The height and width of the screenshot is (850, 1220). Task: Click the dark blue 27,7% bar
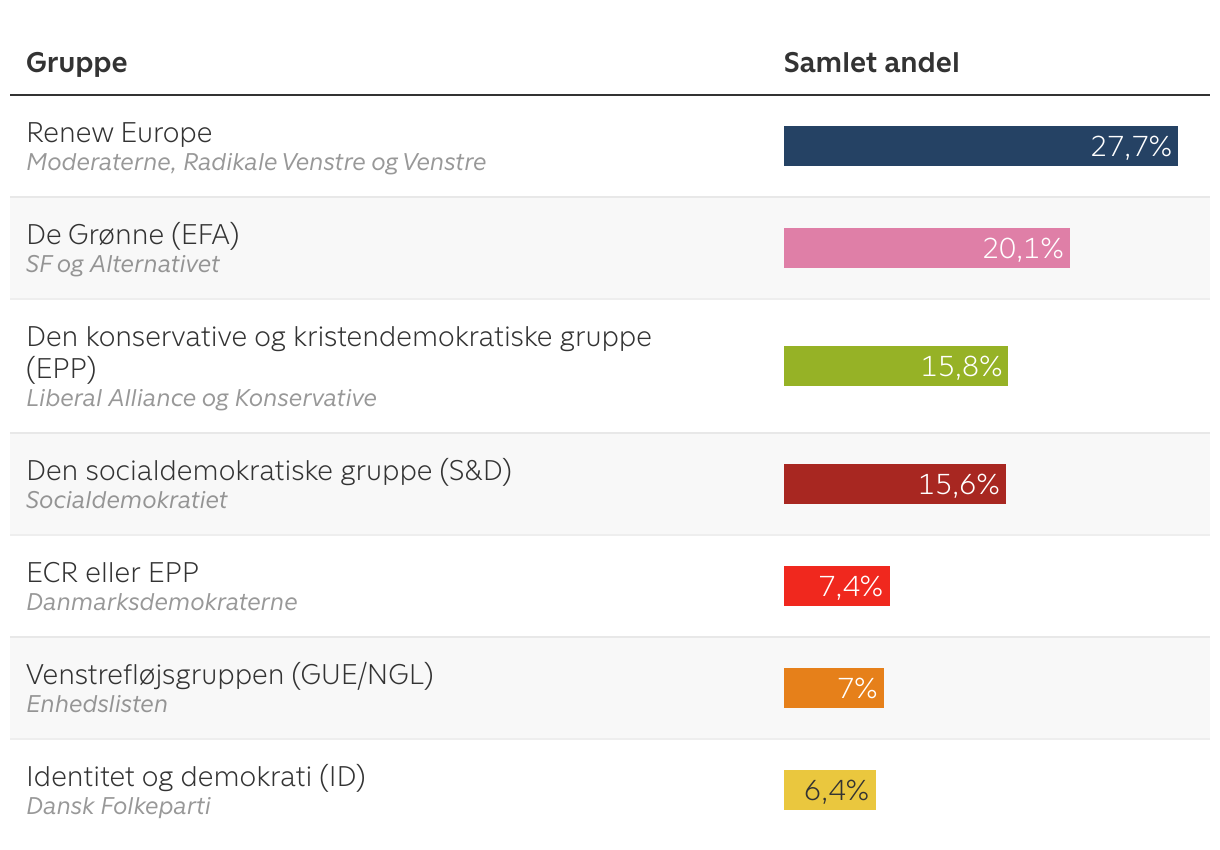980,146
